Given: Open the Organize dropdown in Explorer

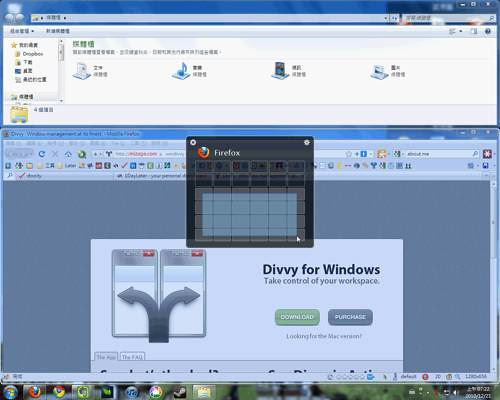Looking at the screenshot, I should coord(22,31).
